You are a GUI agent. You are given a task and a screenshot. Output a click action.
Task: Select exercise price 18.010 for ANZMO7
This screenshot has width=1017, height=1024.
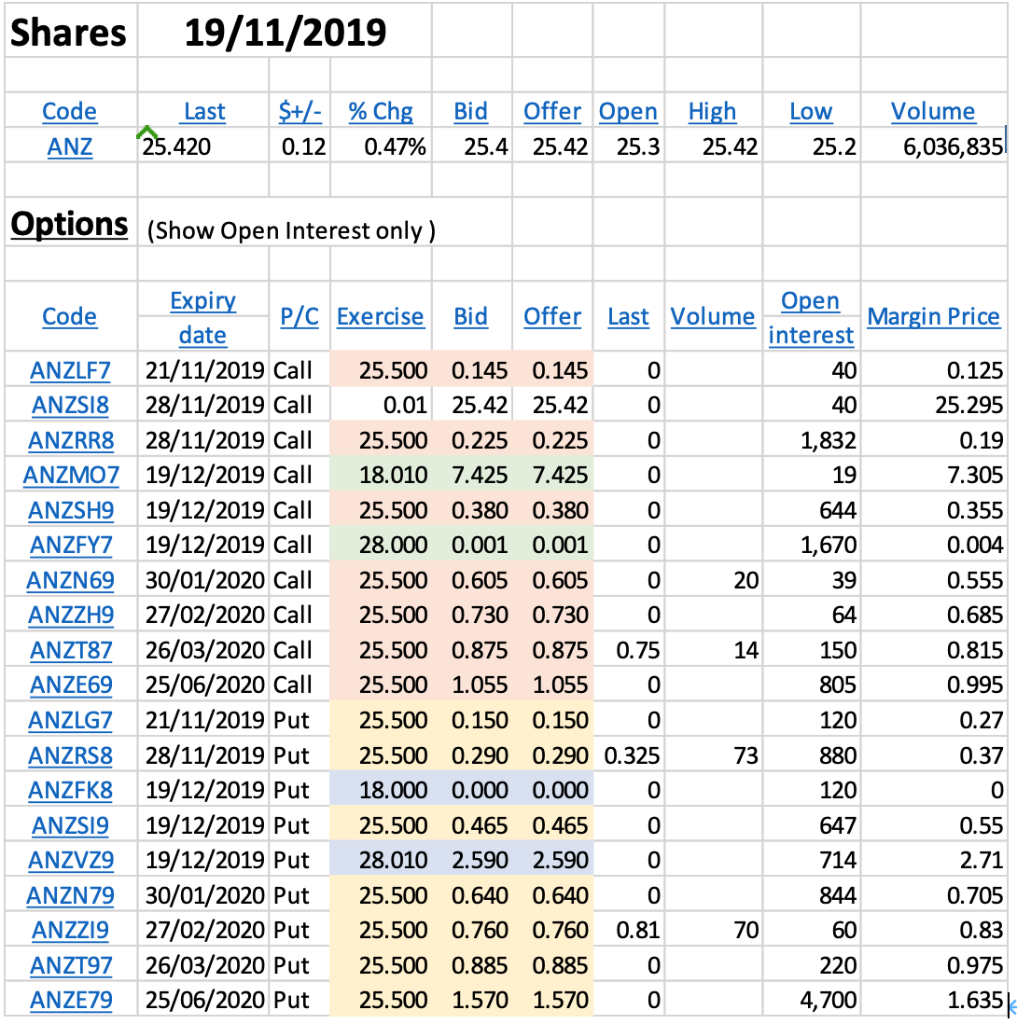coord(393,475)
